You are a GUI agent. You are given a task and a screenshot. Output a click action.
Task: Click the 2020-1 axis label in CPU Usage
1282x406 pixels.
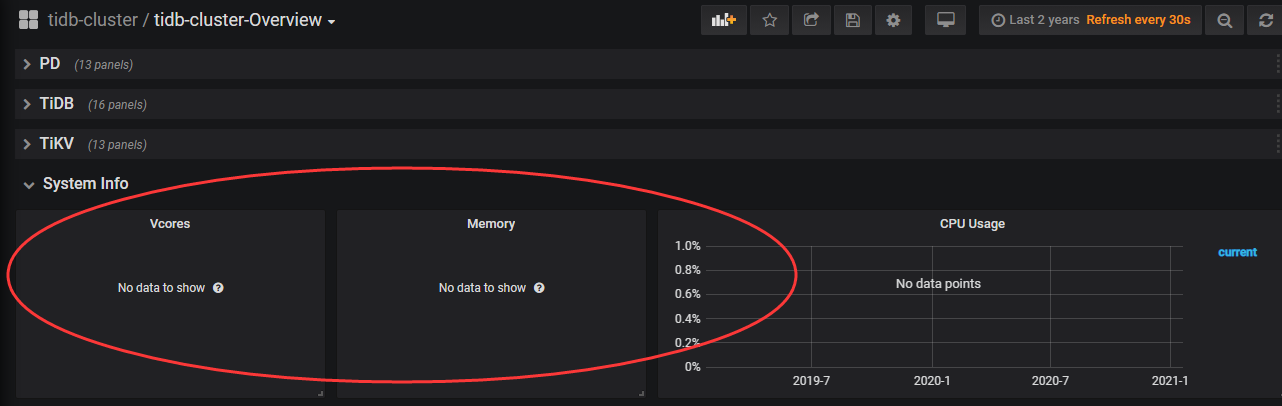[x=932, y=381]
